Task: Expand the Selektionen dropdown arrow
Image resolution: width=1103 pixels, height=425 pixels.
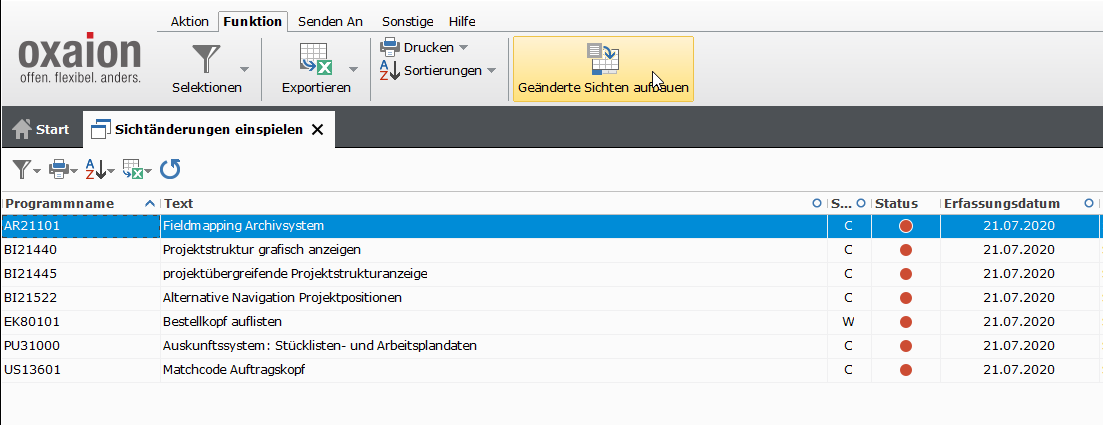Action: point(245,69)
